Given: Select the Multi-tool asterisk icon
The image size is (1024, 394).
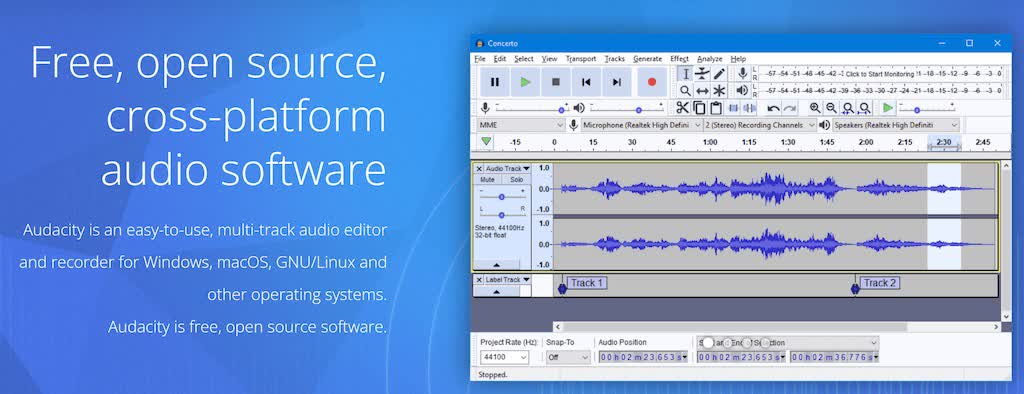Looking at the screenshot, I should pos(719,91).
